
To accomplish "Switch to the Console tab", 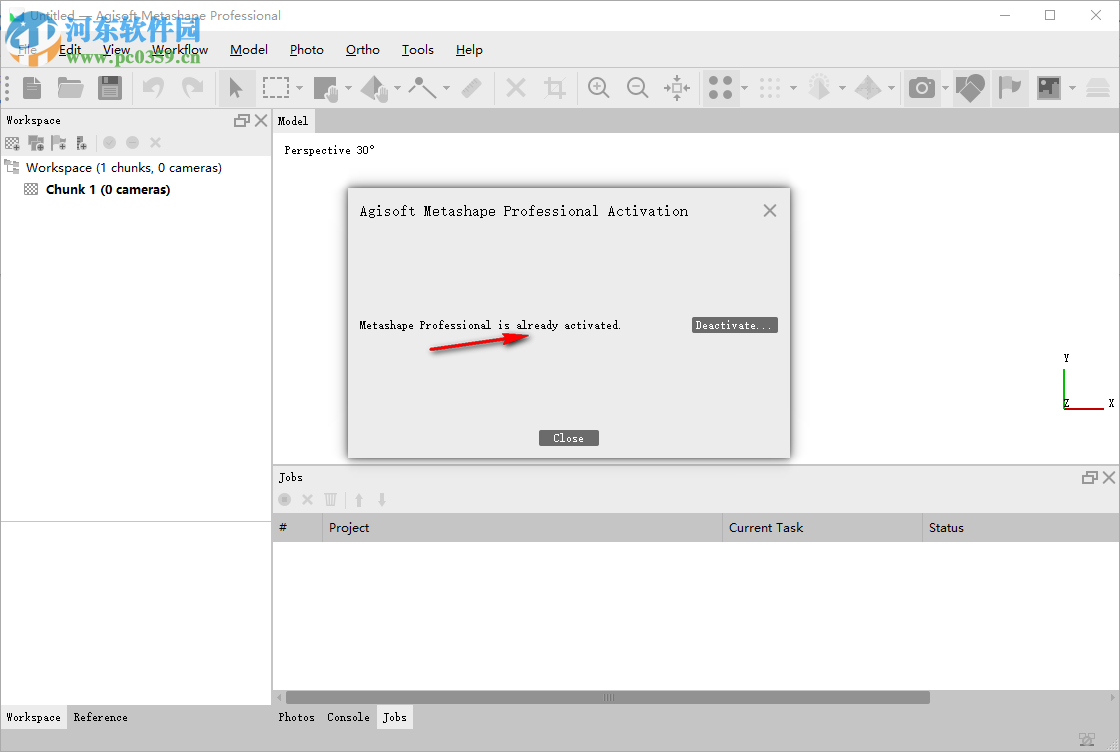I will (x=348, y=717).
